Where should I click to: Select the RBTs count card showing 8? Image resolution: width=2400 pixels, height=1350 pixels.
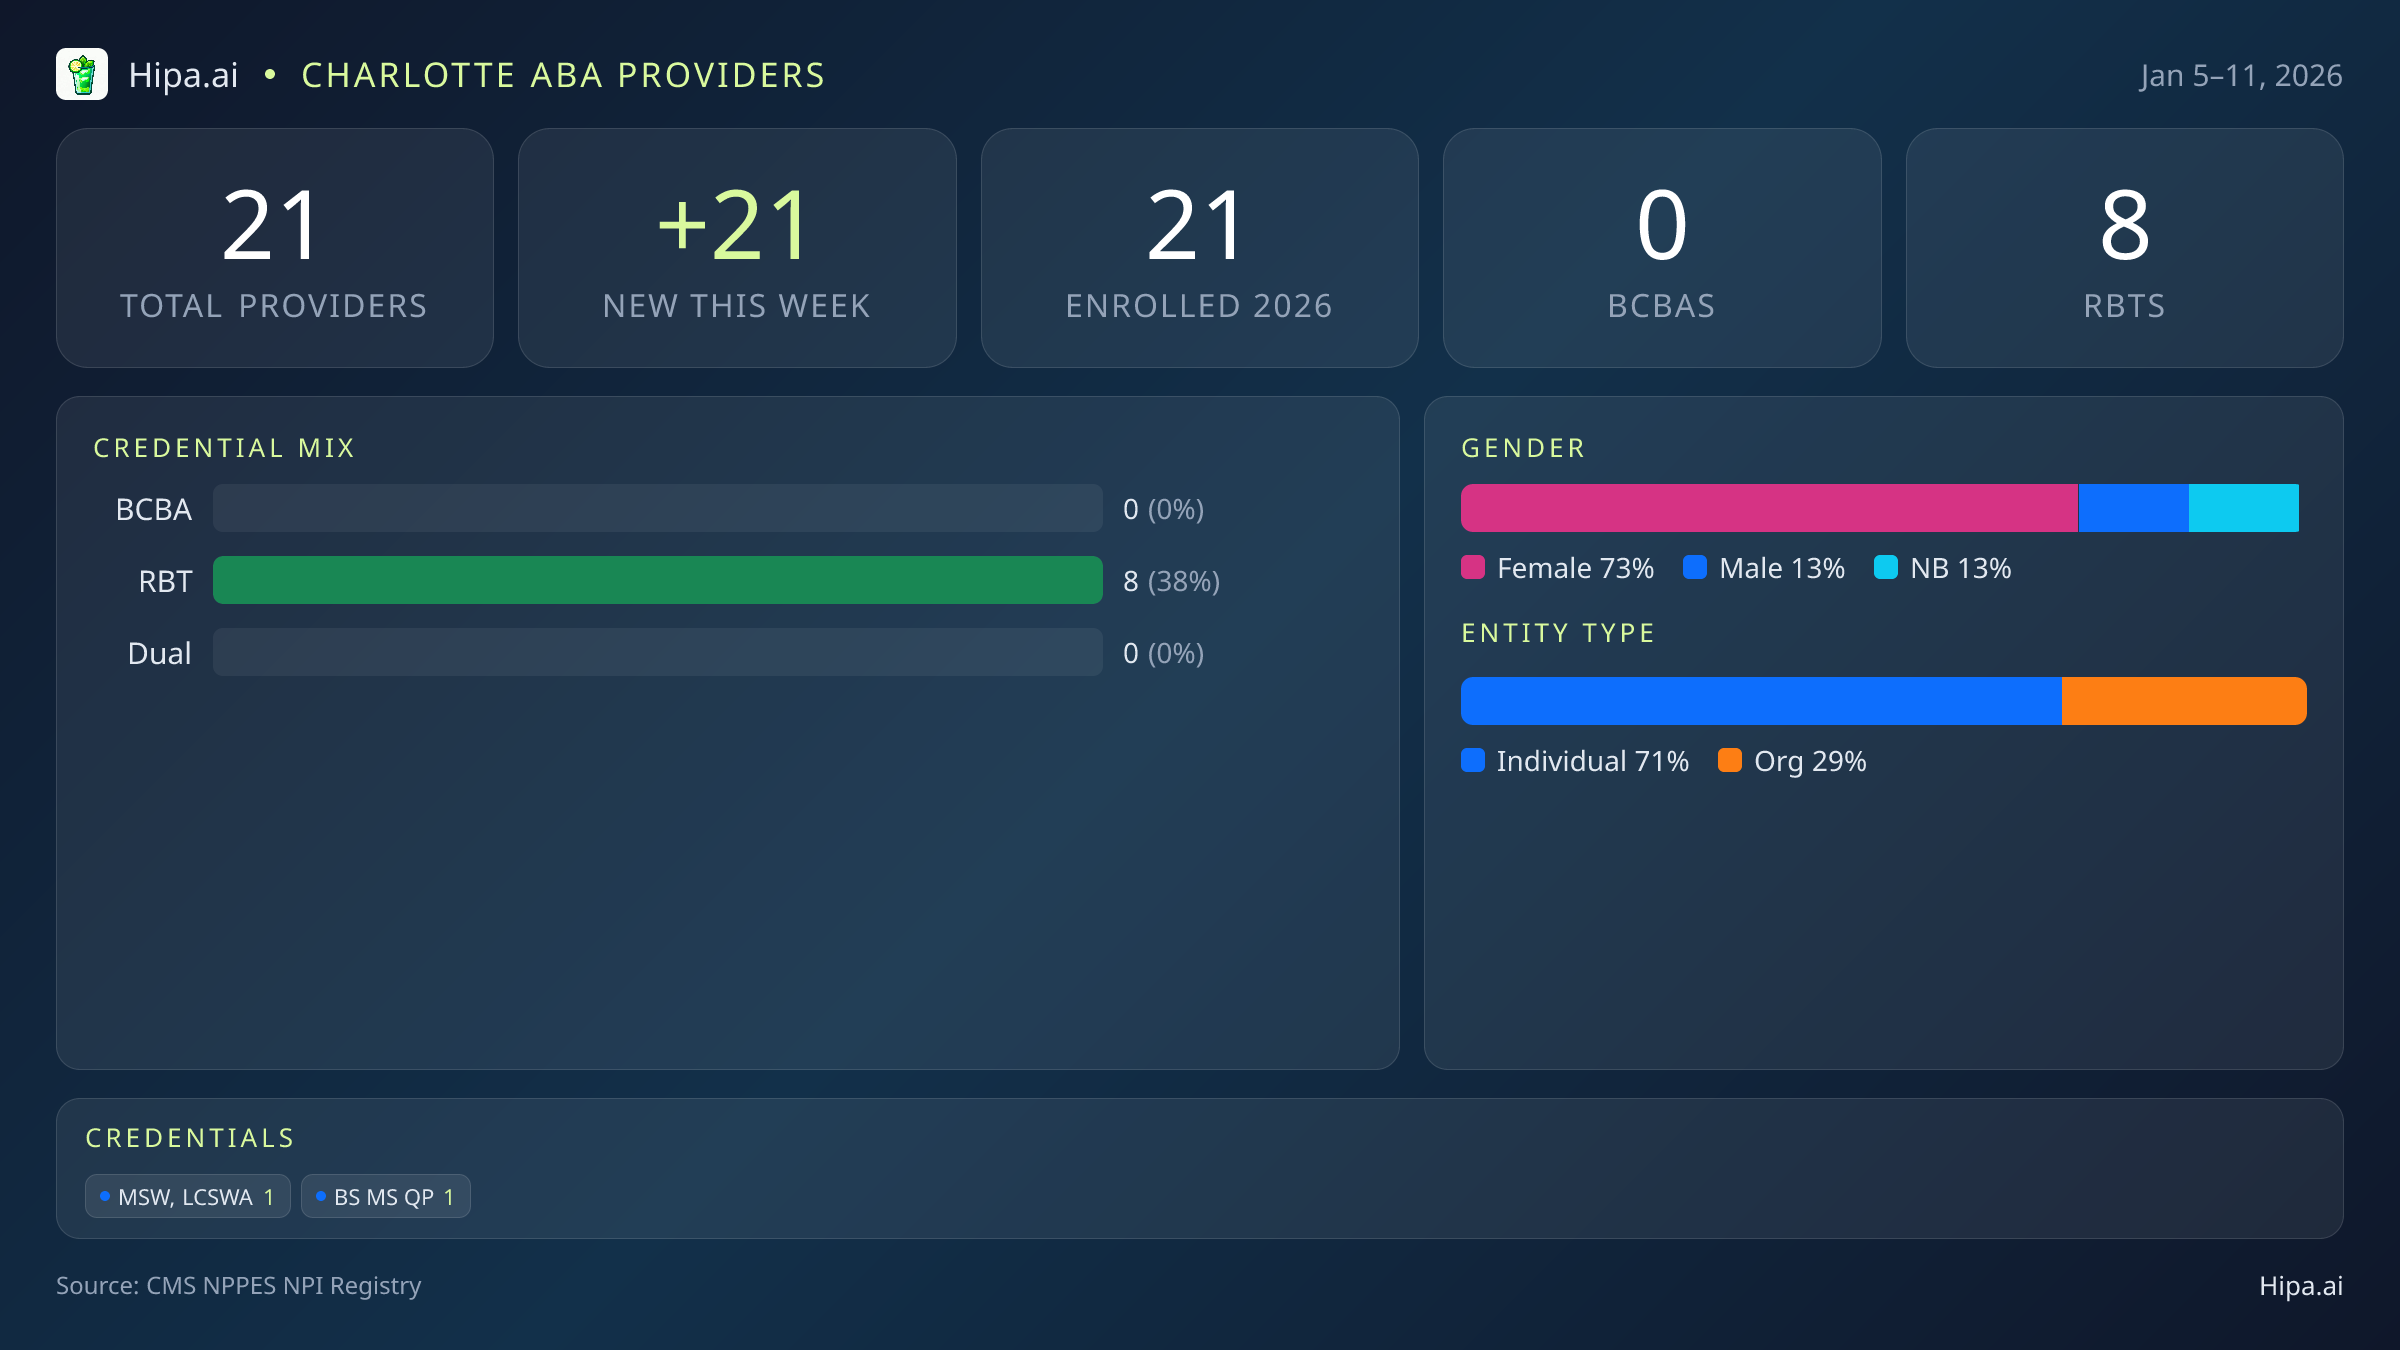2124,247
